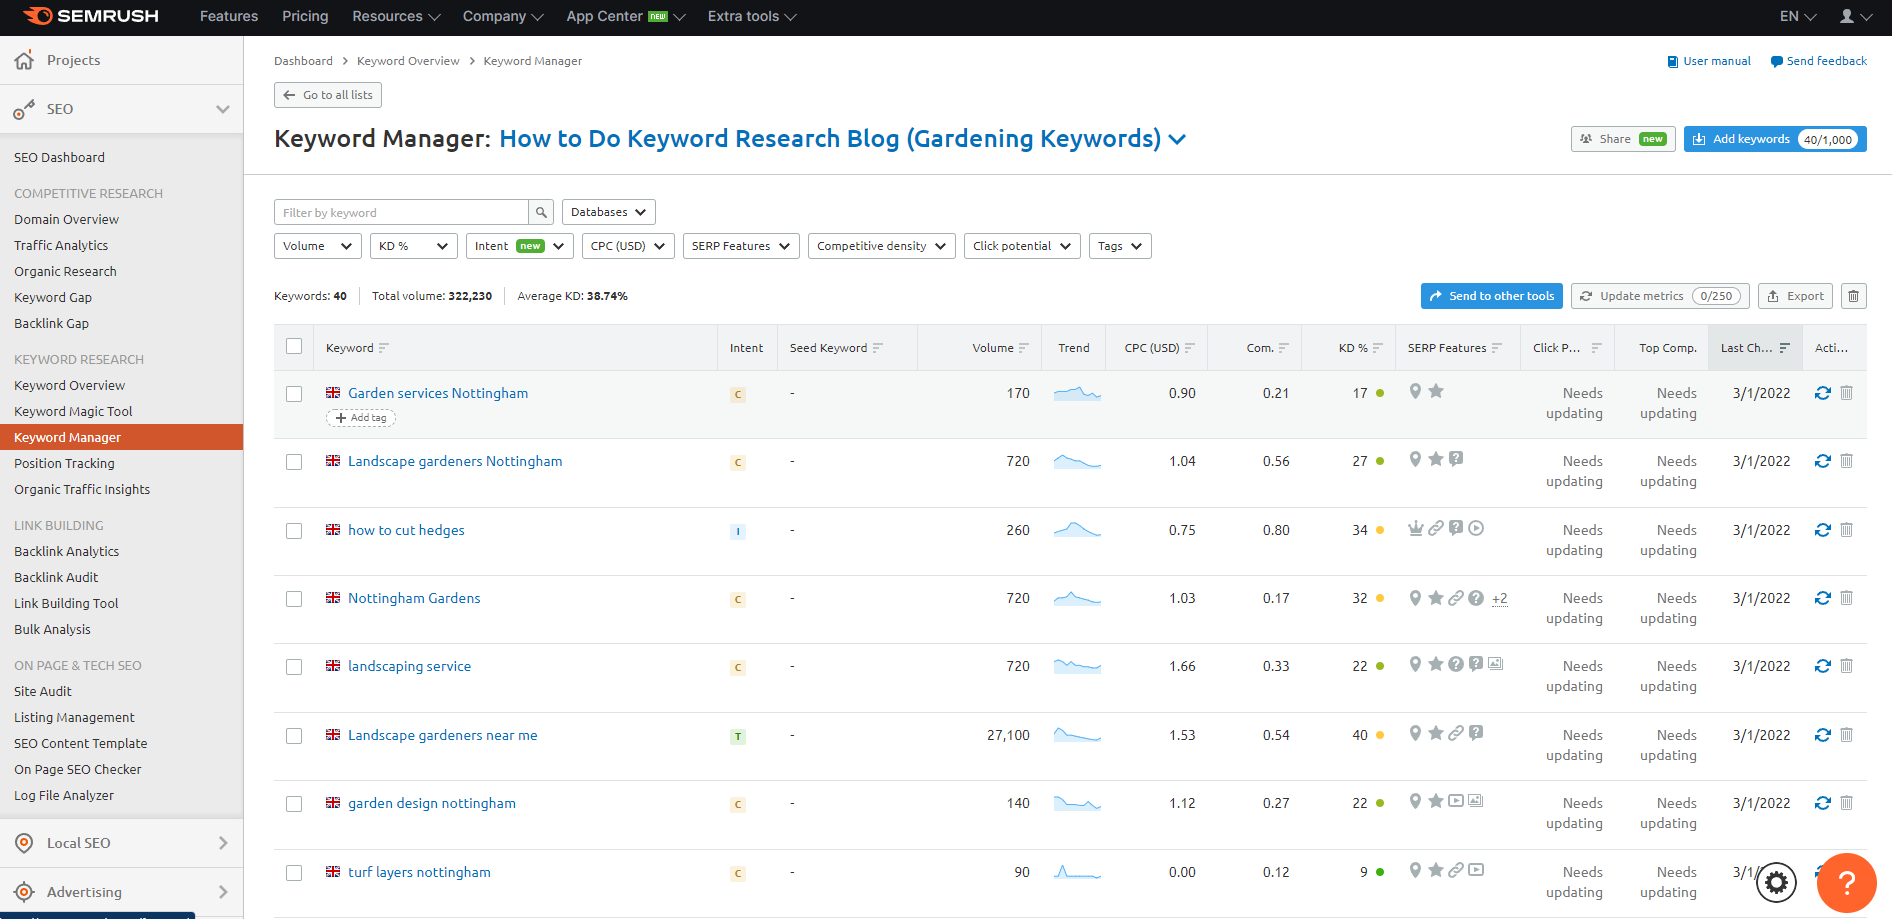
Task: Open the Databases dropdown
Action: [x=607, y=211]
